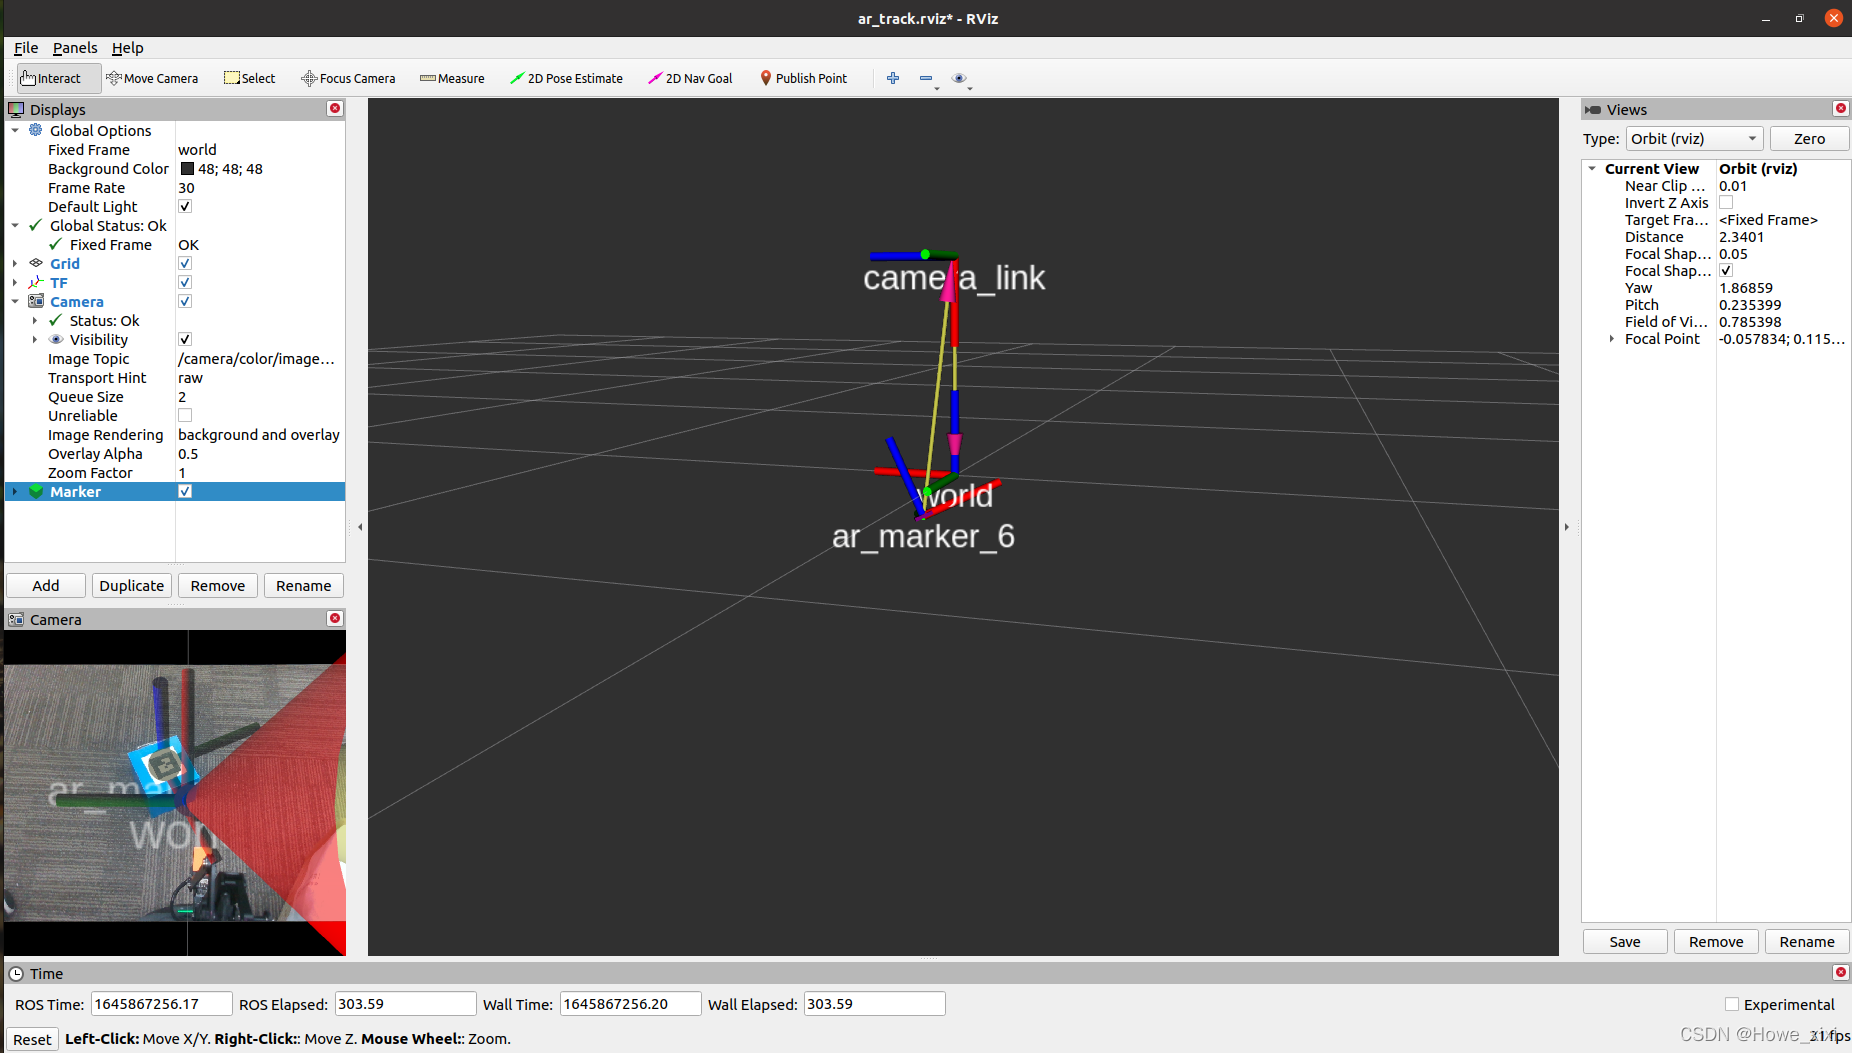The width and height of the screenshot is (1852, 1053).
Task: Close the Time panel
Action: pyautogui.click(x=1841, y=972)
